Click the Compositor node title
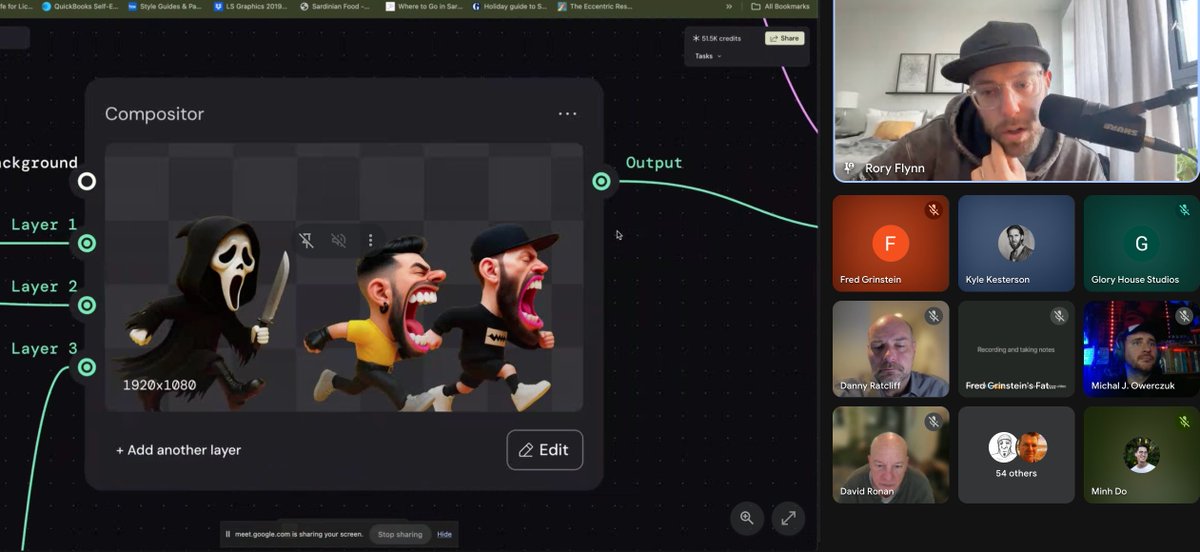The width and height of the screenshot is (1200, 552). (154, 114)
